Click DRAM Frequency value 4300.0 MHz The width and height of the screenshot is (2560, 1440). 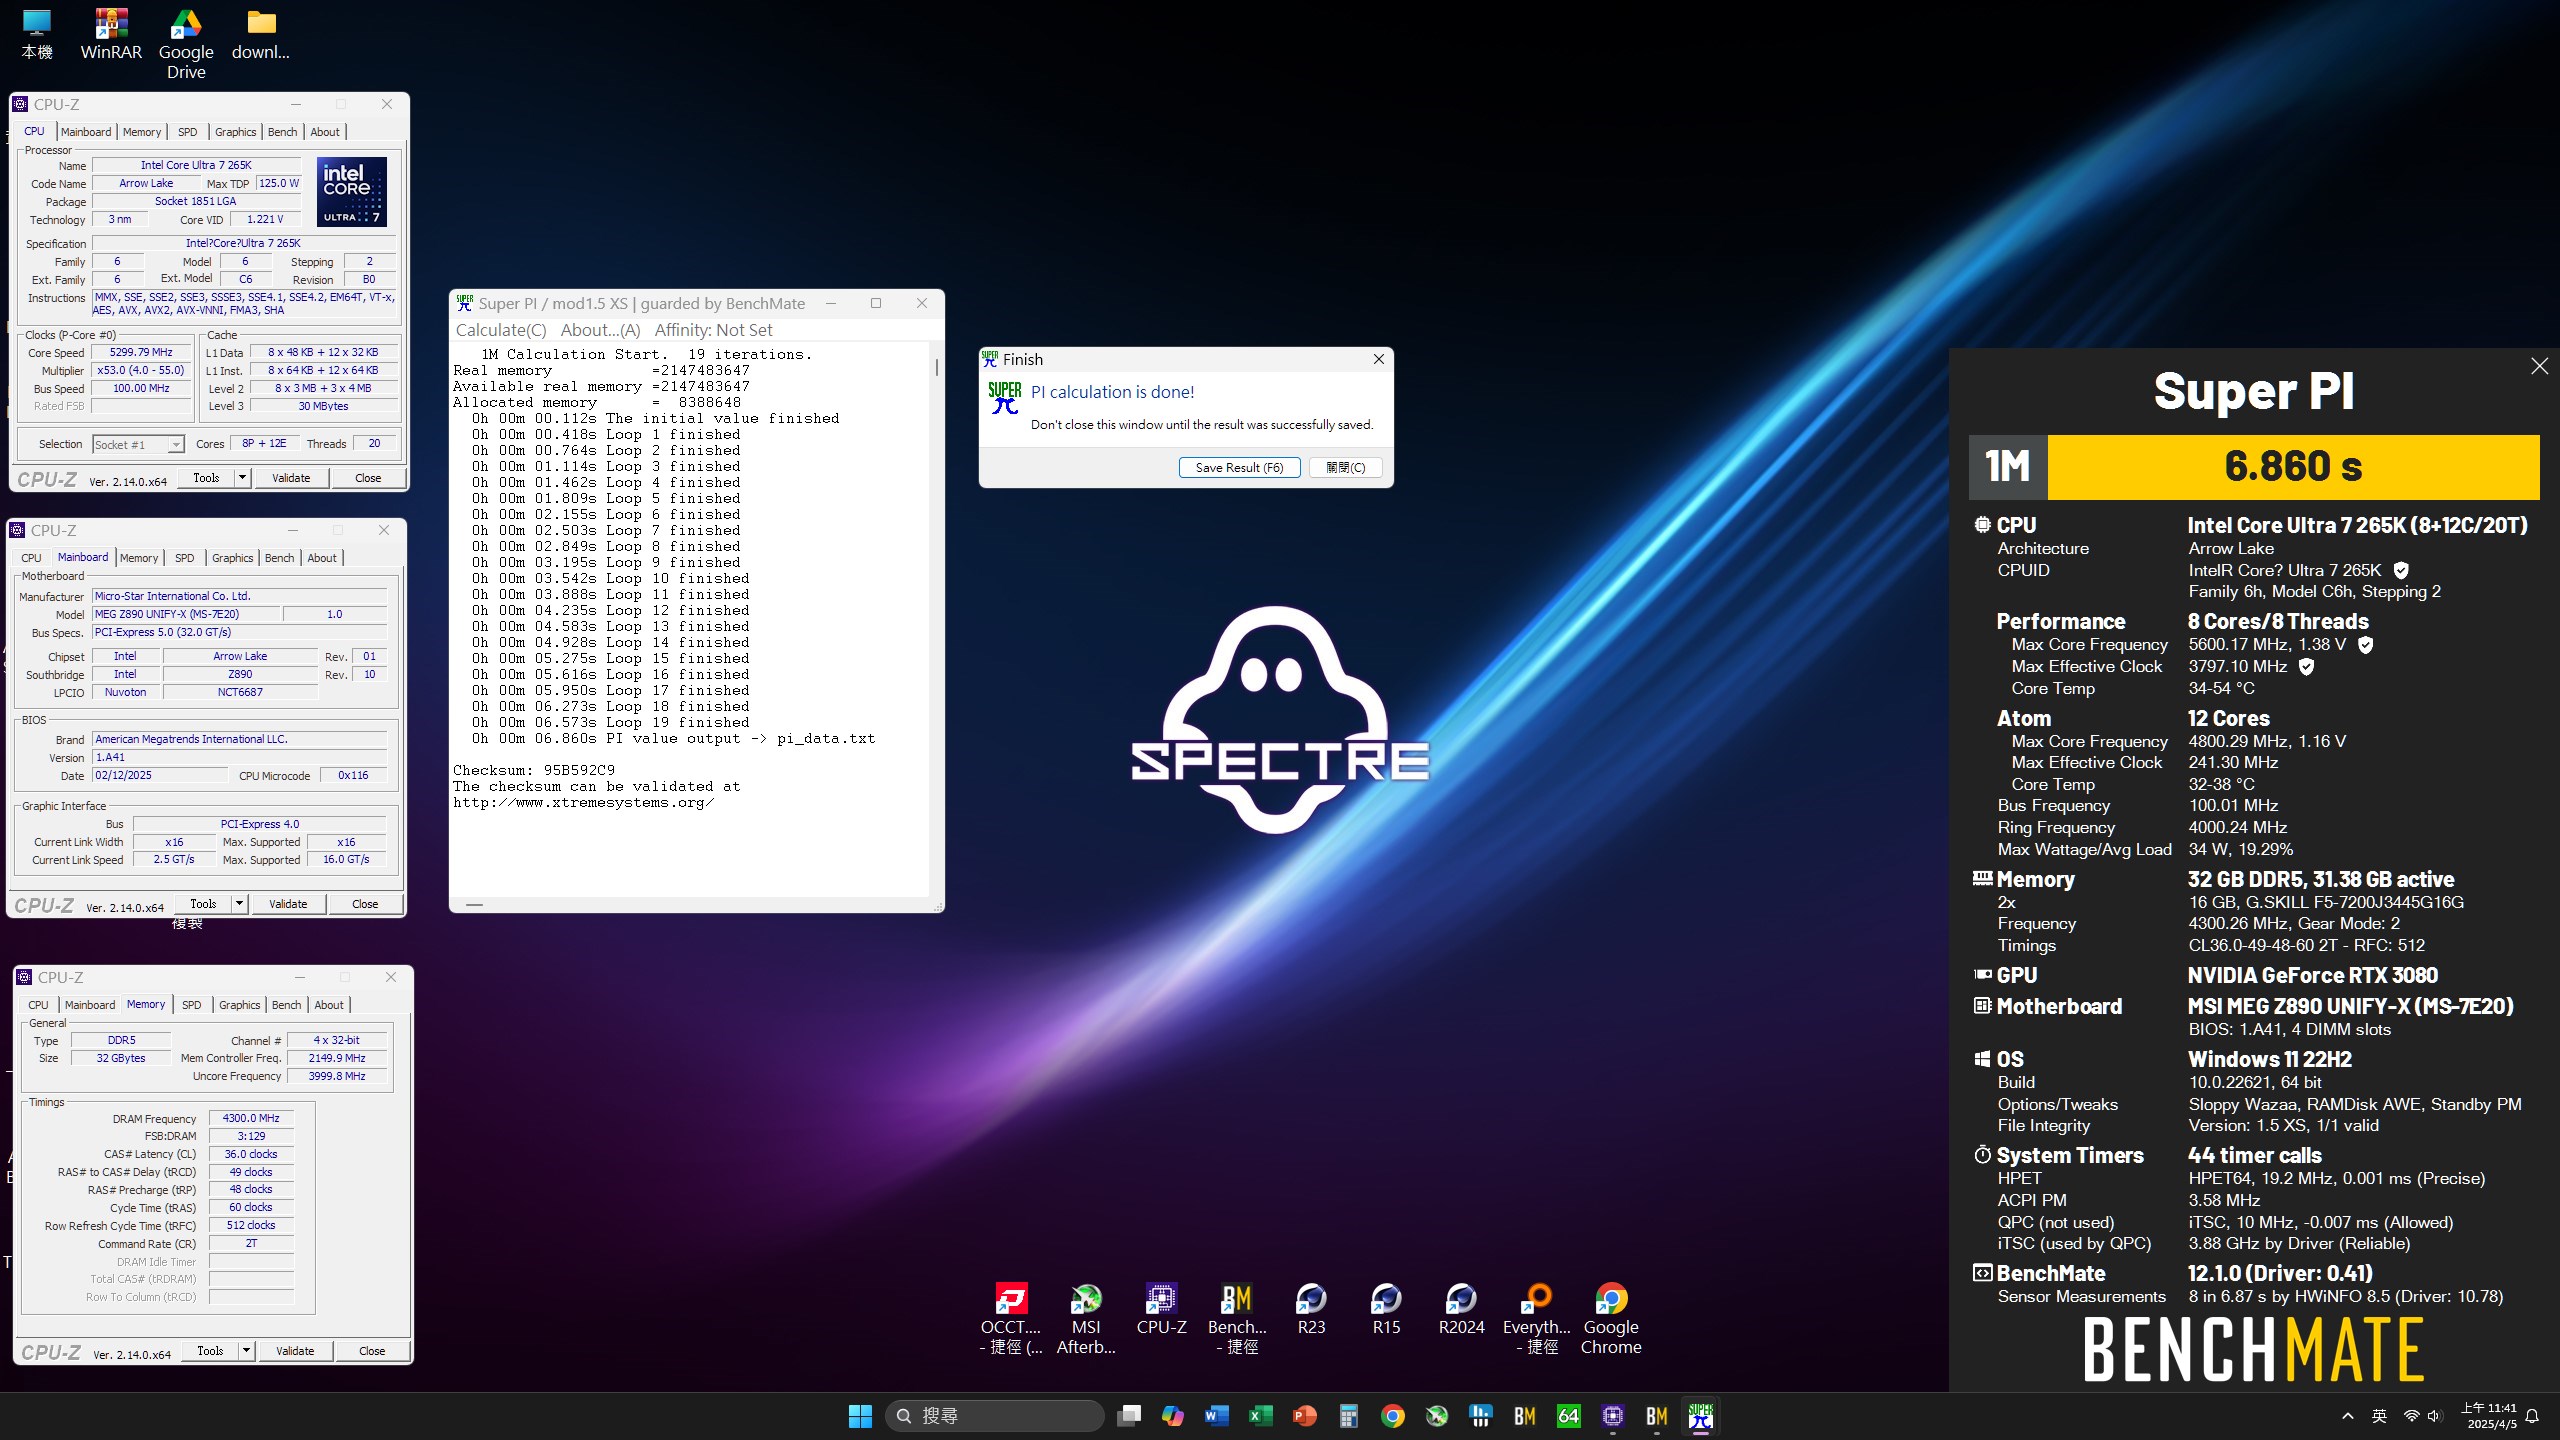click(x=251, y=1118)
